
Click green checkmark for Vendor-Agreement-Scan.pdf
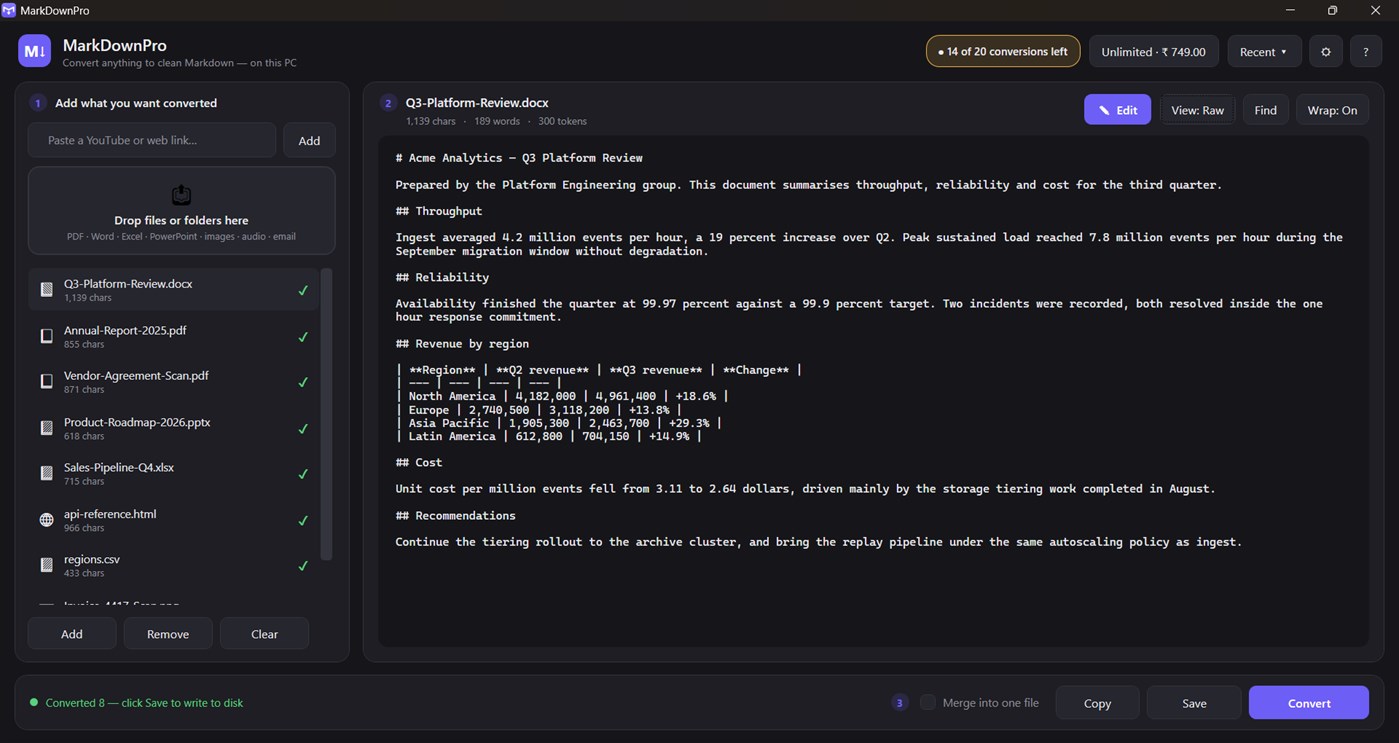303,383
